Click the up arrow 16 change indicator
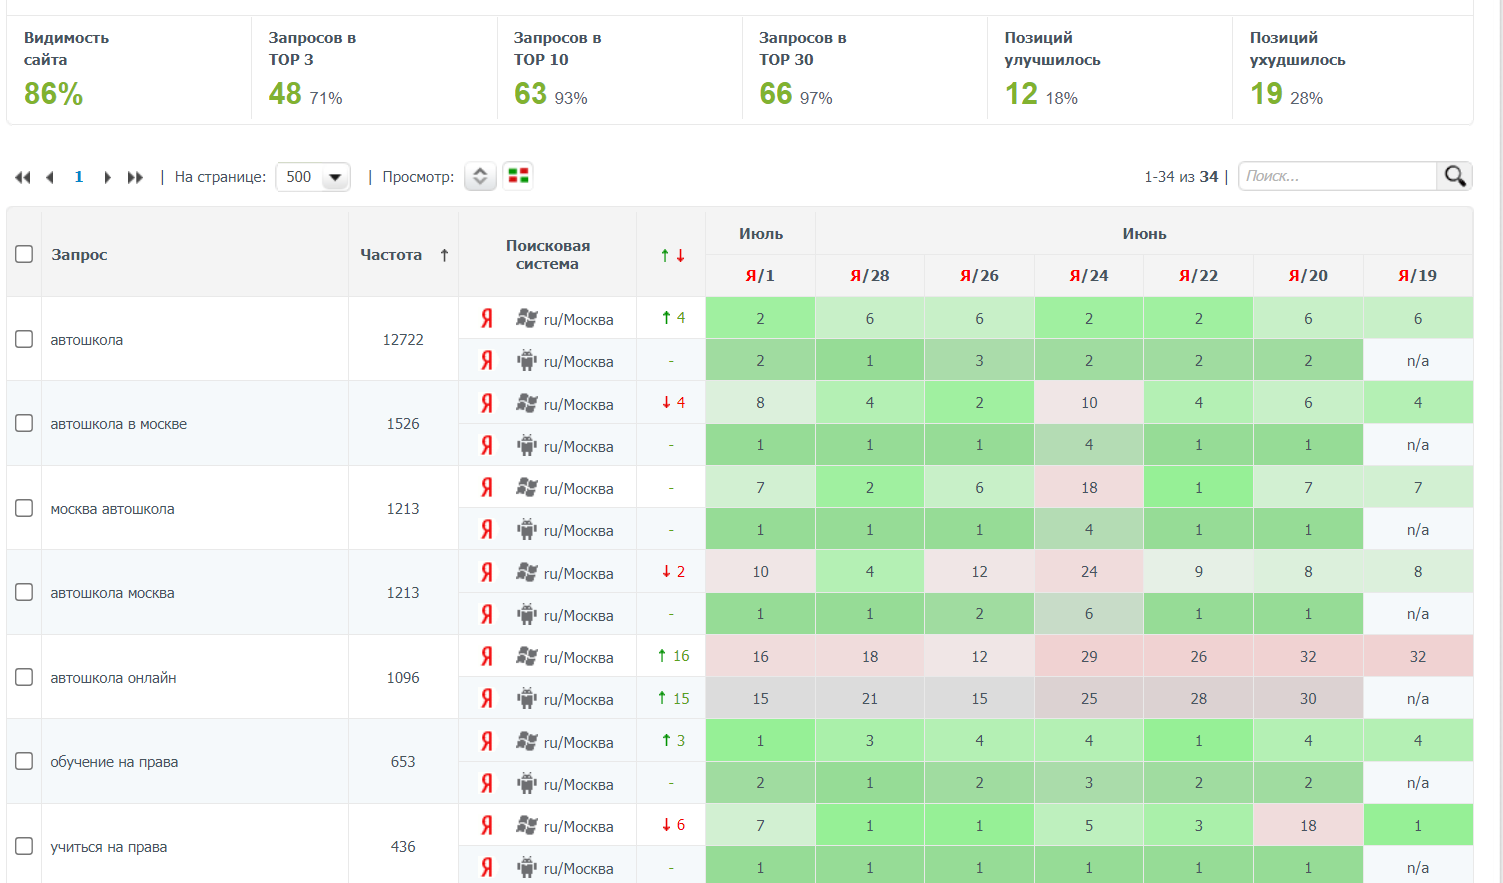 point(673,656)
